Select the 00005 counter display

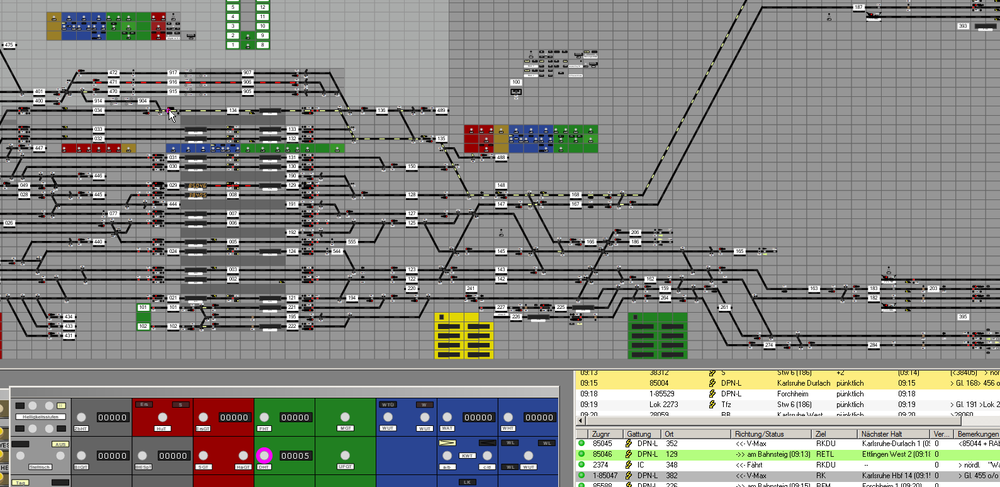coord(295,456)
